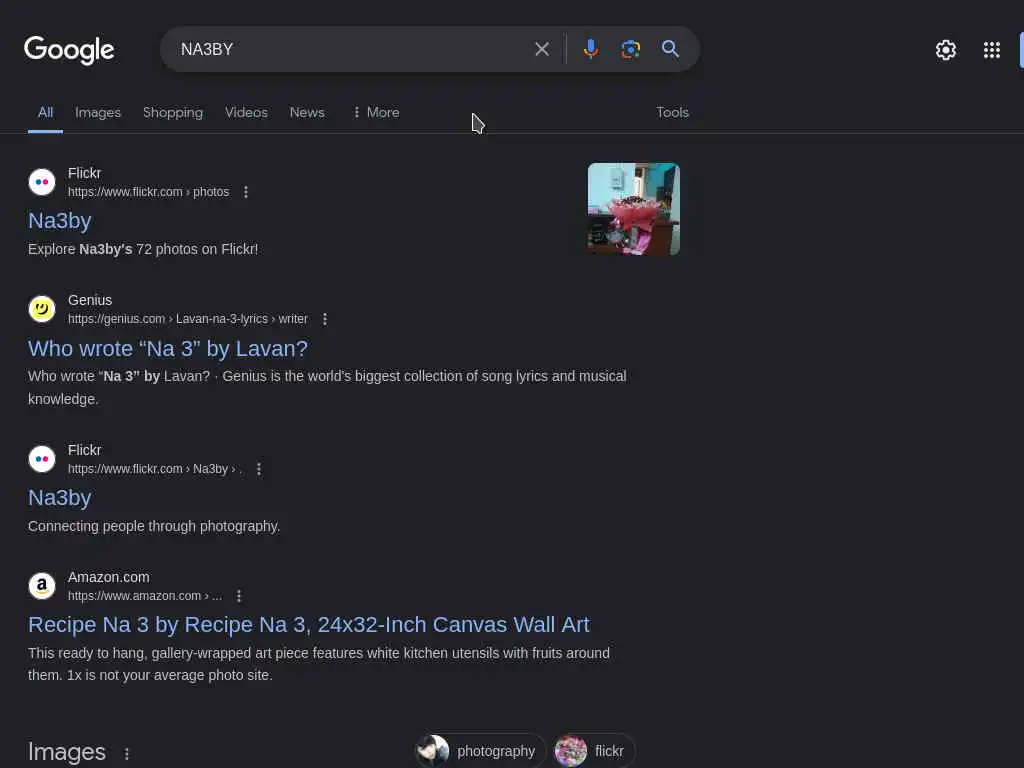Open 'Who wrote "Na 3" by Lavan?' result
This screenshot has width=1024, height=768.
(168, 348)
